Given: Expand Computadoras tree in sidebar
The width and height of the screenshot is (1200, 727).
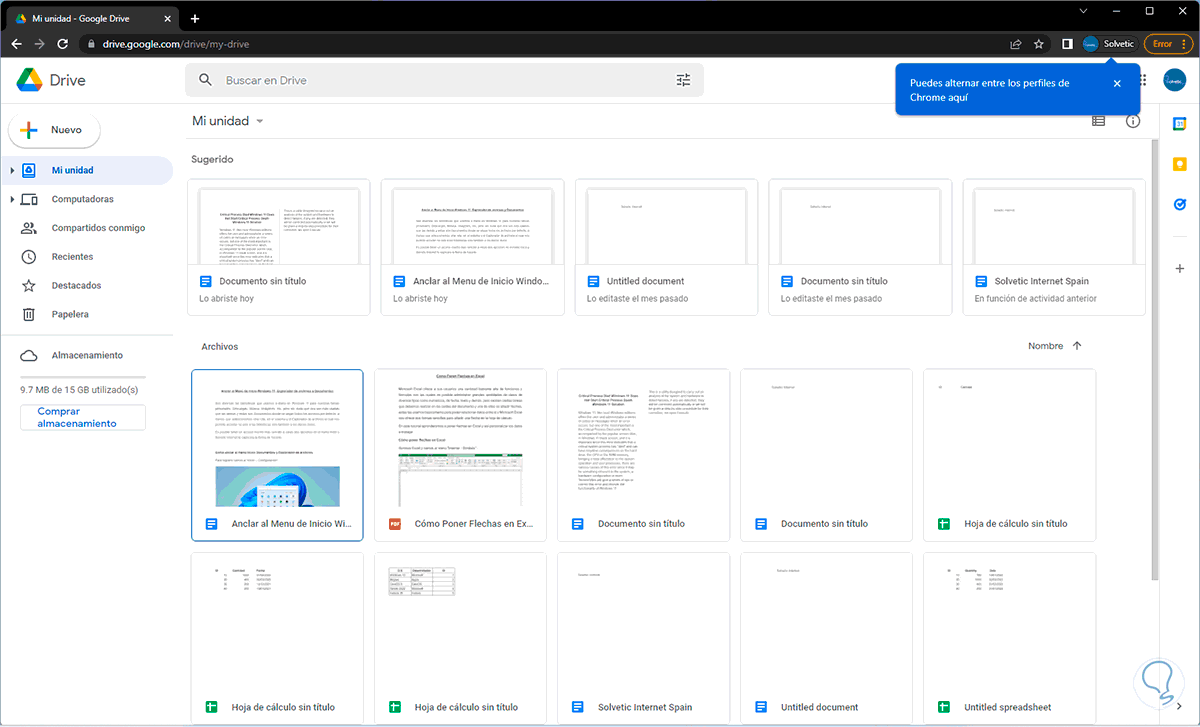Looking at the screenshot, I should (12, 199).
